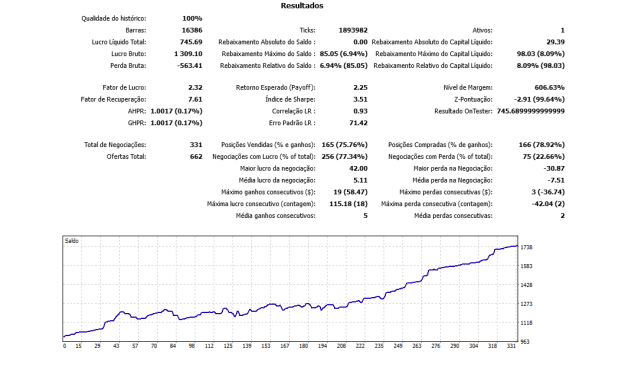Click Posições Compradas value 166 (78.92%)

click(x=542, y=145)
